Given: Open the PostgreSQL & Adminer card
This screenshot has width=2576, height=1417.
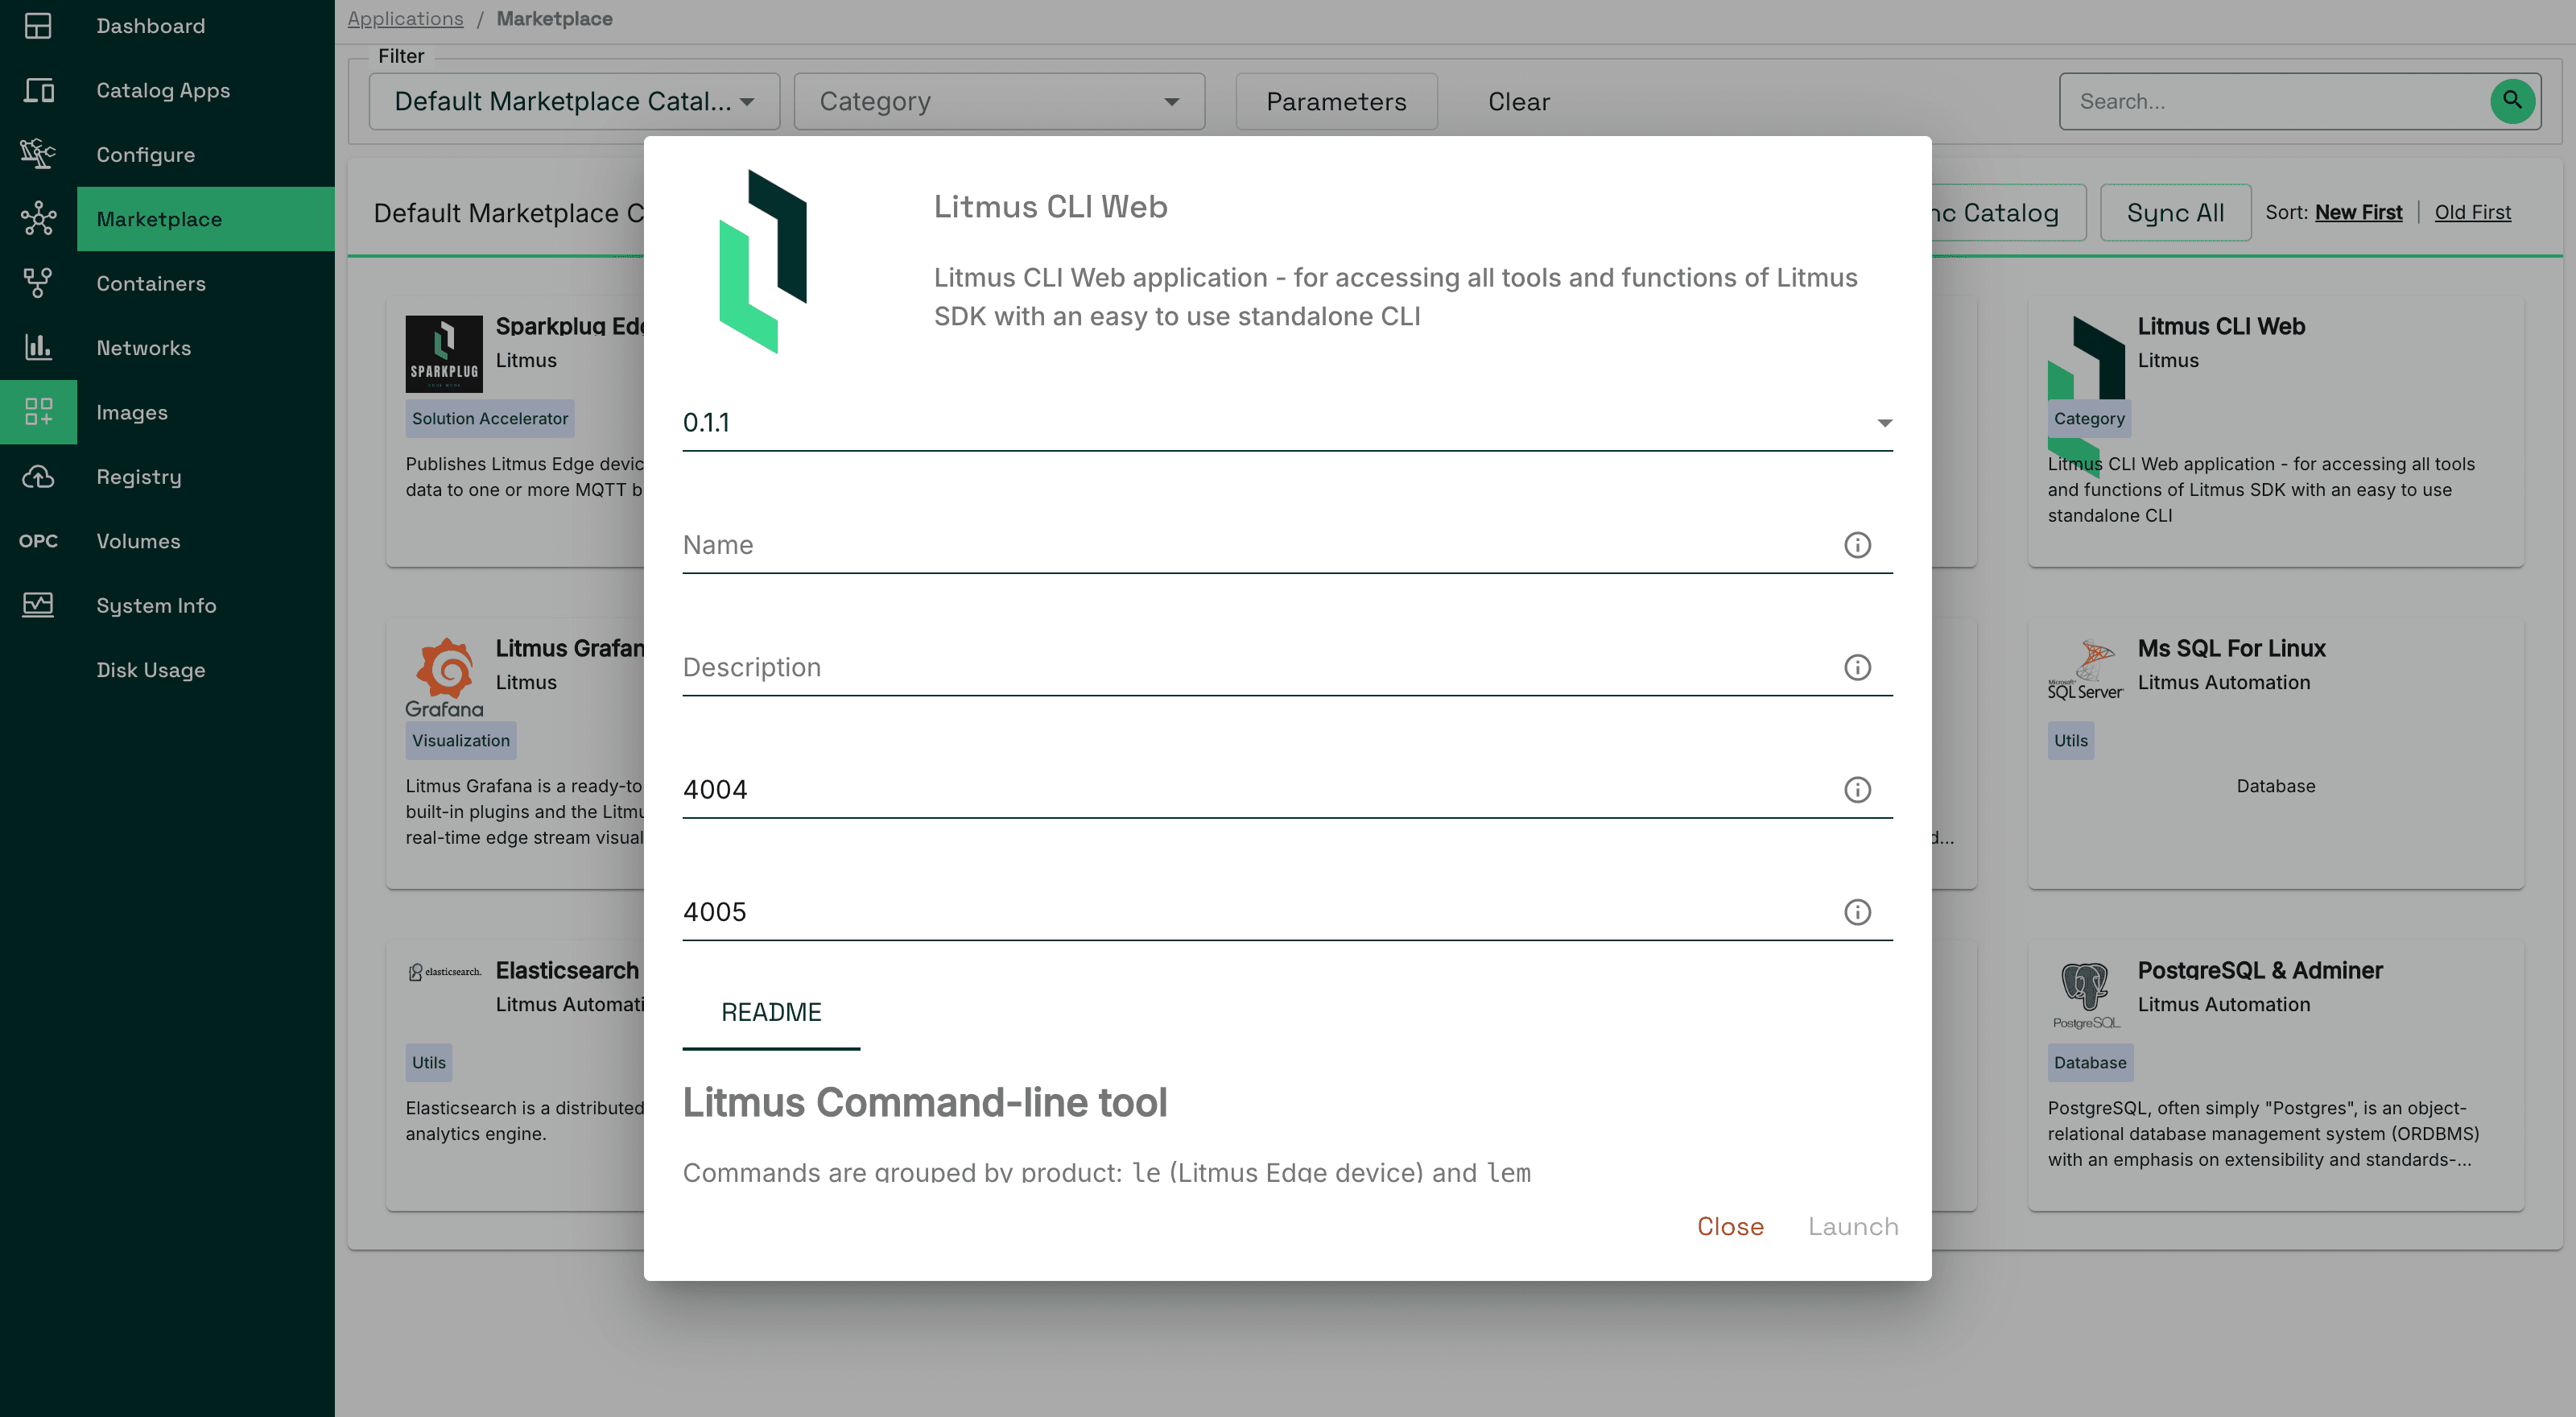Looking at the screenshot, I should [2275, 1075].
